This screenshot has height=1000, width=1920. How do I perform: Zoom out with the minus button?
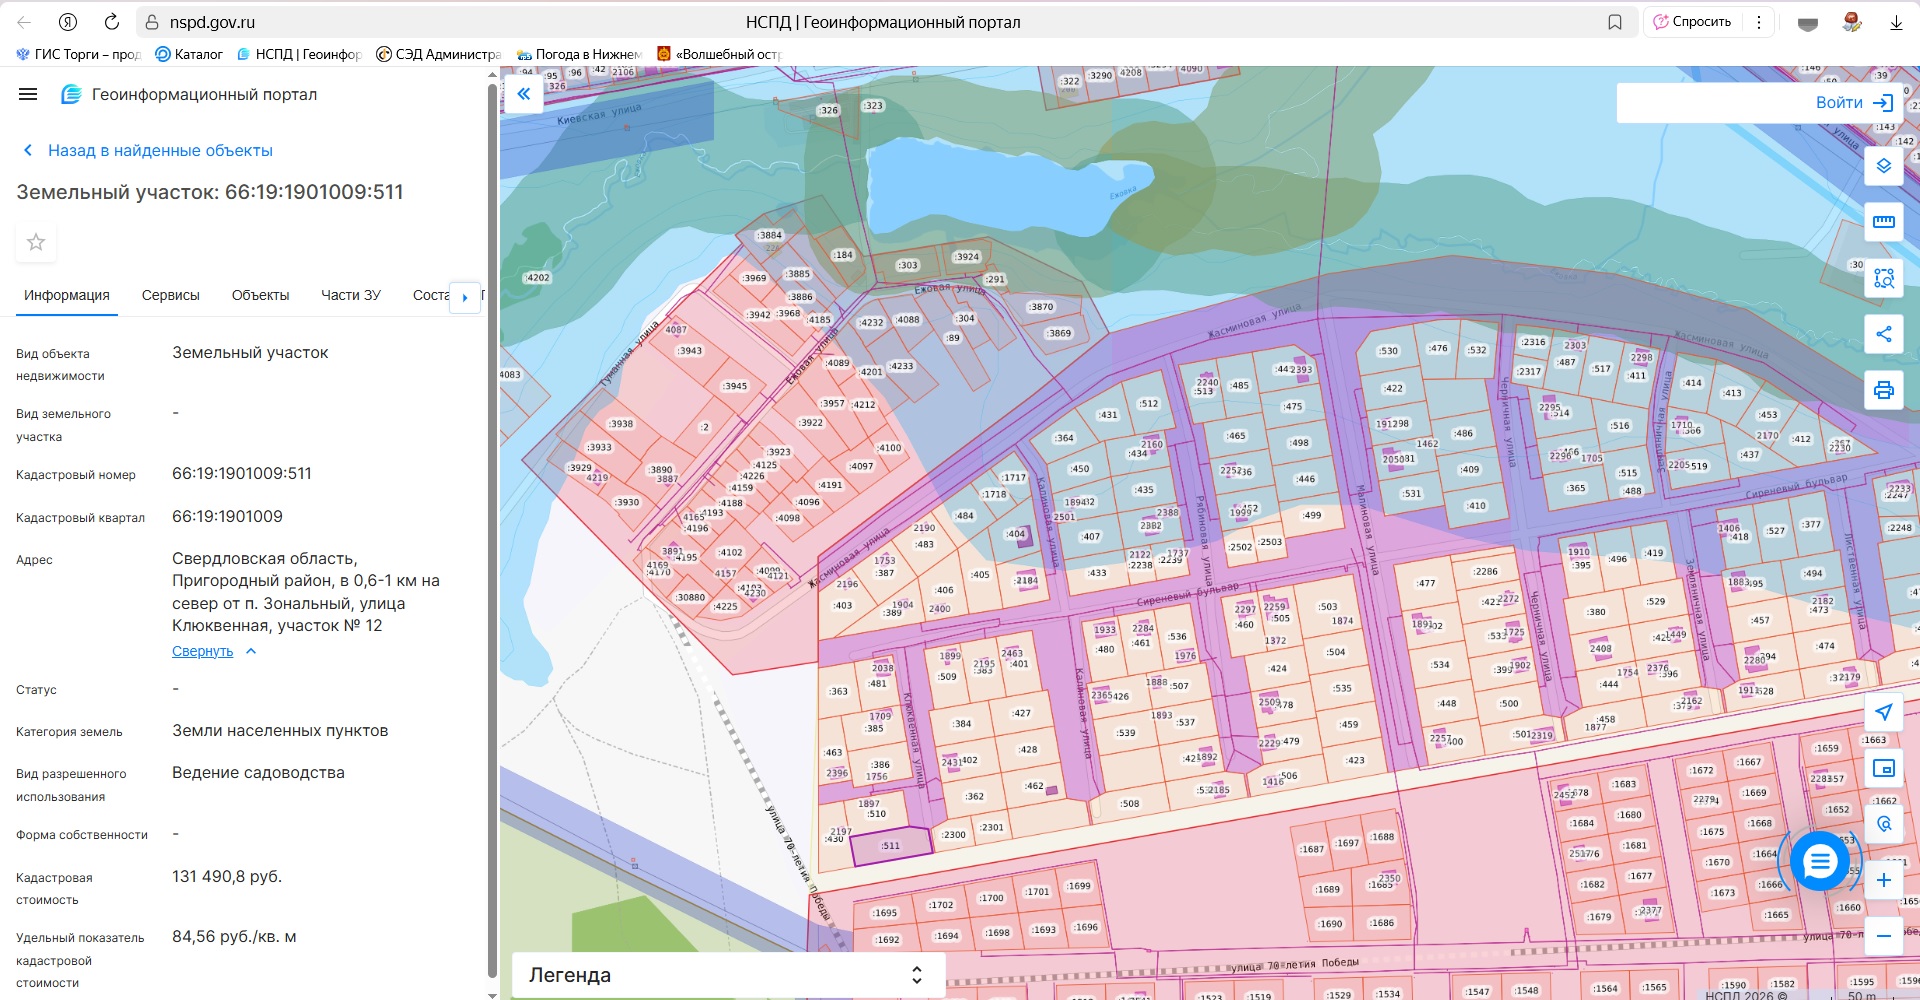[x=1883, y=936]
